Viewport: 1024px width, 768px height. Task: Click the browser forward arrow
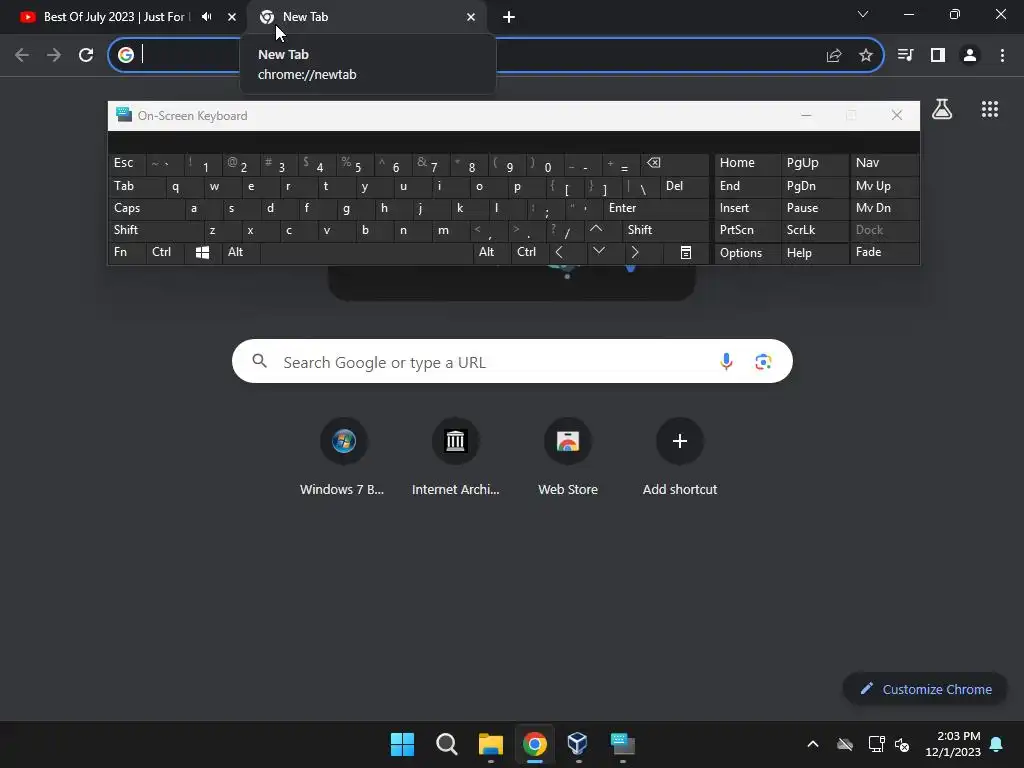point(54,56)
